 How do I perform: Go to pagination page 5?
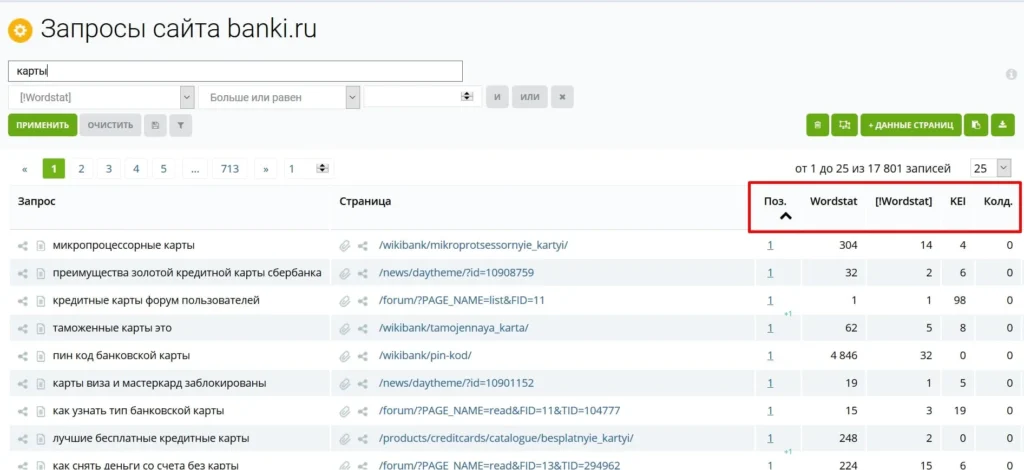(x=163, y=168)
